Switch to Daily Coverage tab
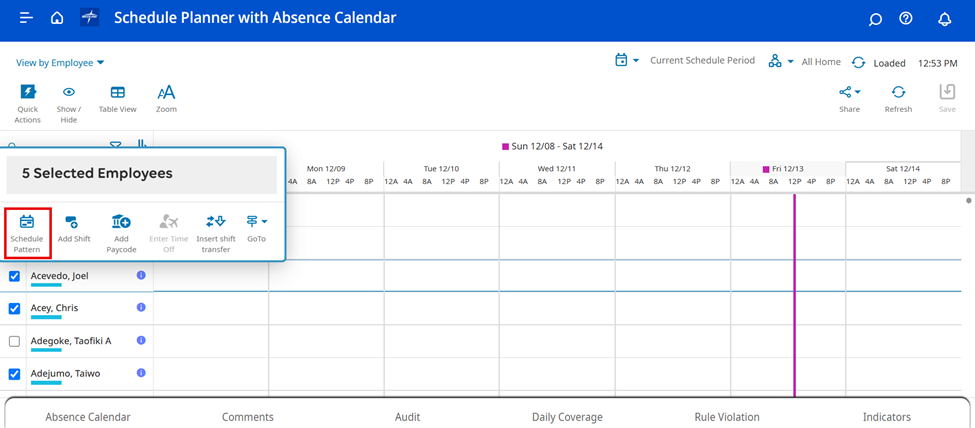 pos(567,417)
